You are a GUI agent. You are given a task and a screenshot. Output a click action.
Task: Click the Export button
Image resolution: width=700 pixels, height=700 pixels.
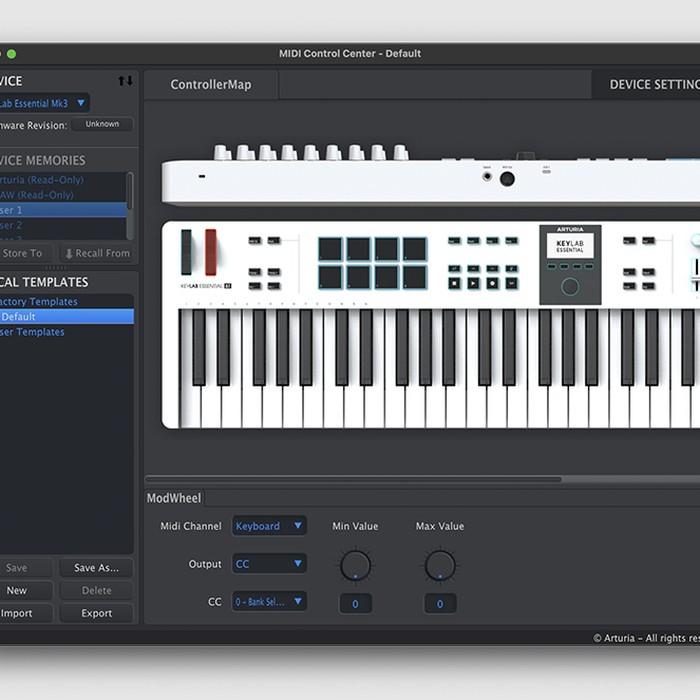click(96, 613)
